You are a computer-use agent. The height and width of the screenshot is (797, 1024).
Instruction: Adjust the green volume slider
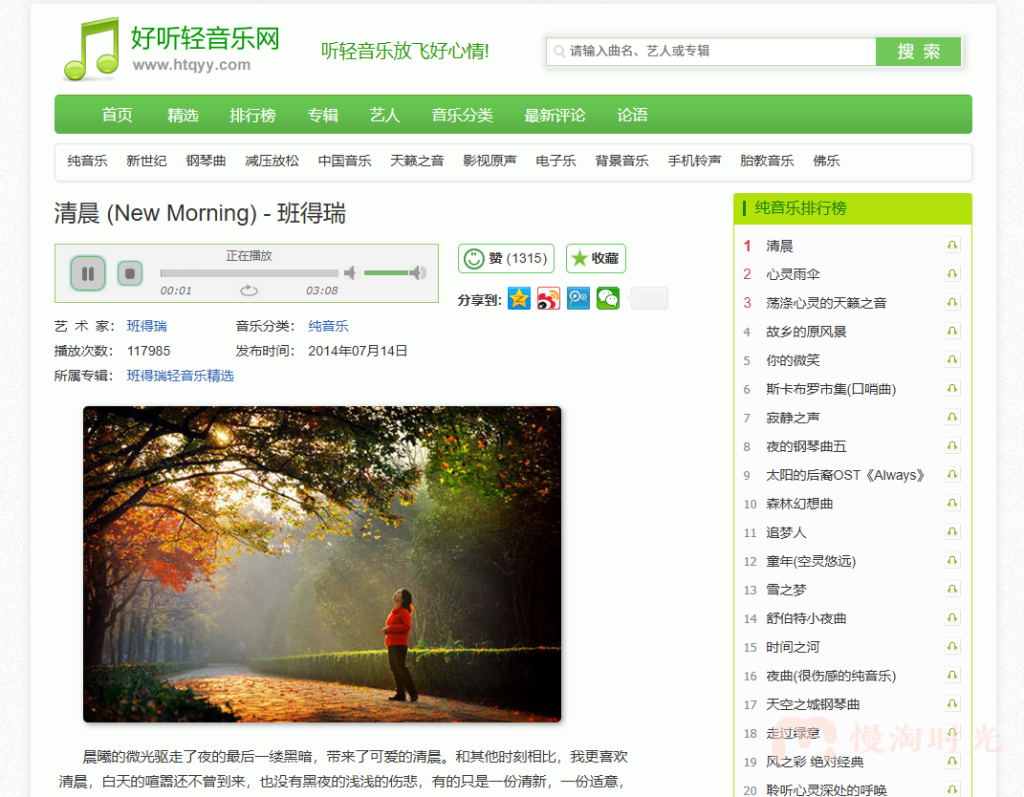386,272
